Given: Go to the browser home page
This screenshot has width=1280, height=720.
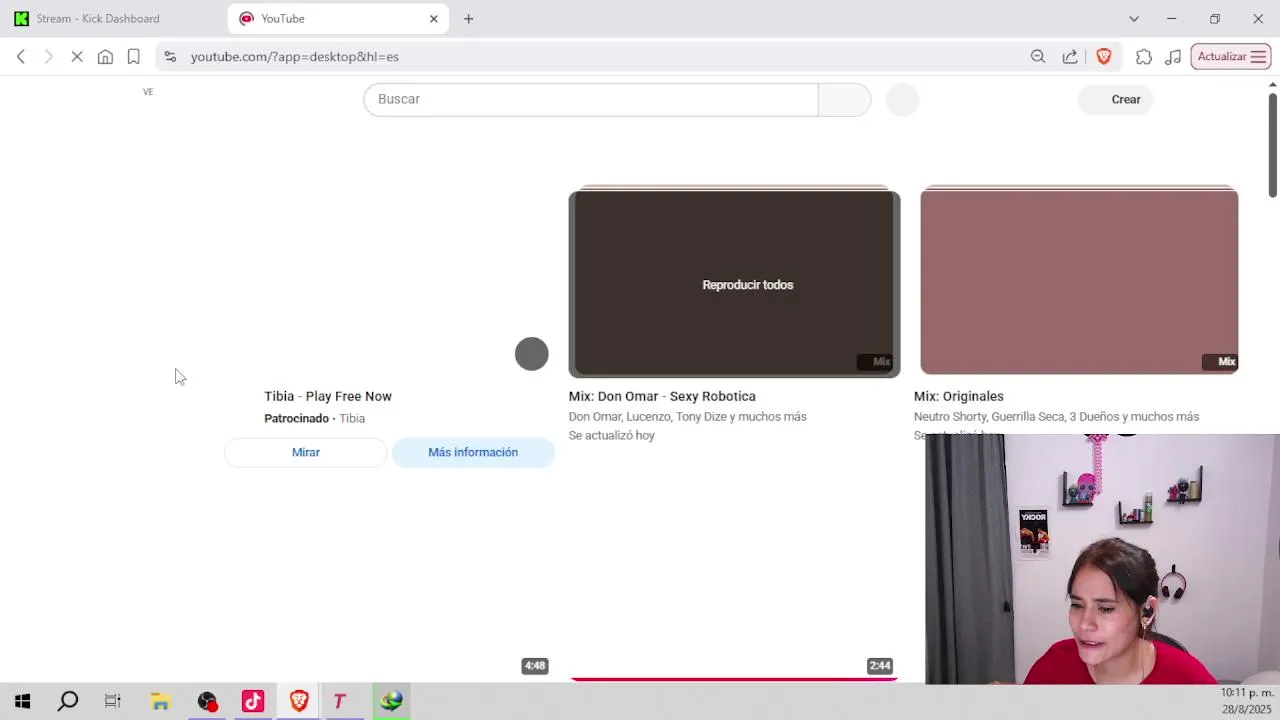Looking at the screenshot, I should point(105,57).
